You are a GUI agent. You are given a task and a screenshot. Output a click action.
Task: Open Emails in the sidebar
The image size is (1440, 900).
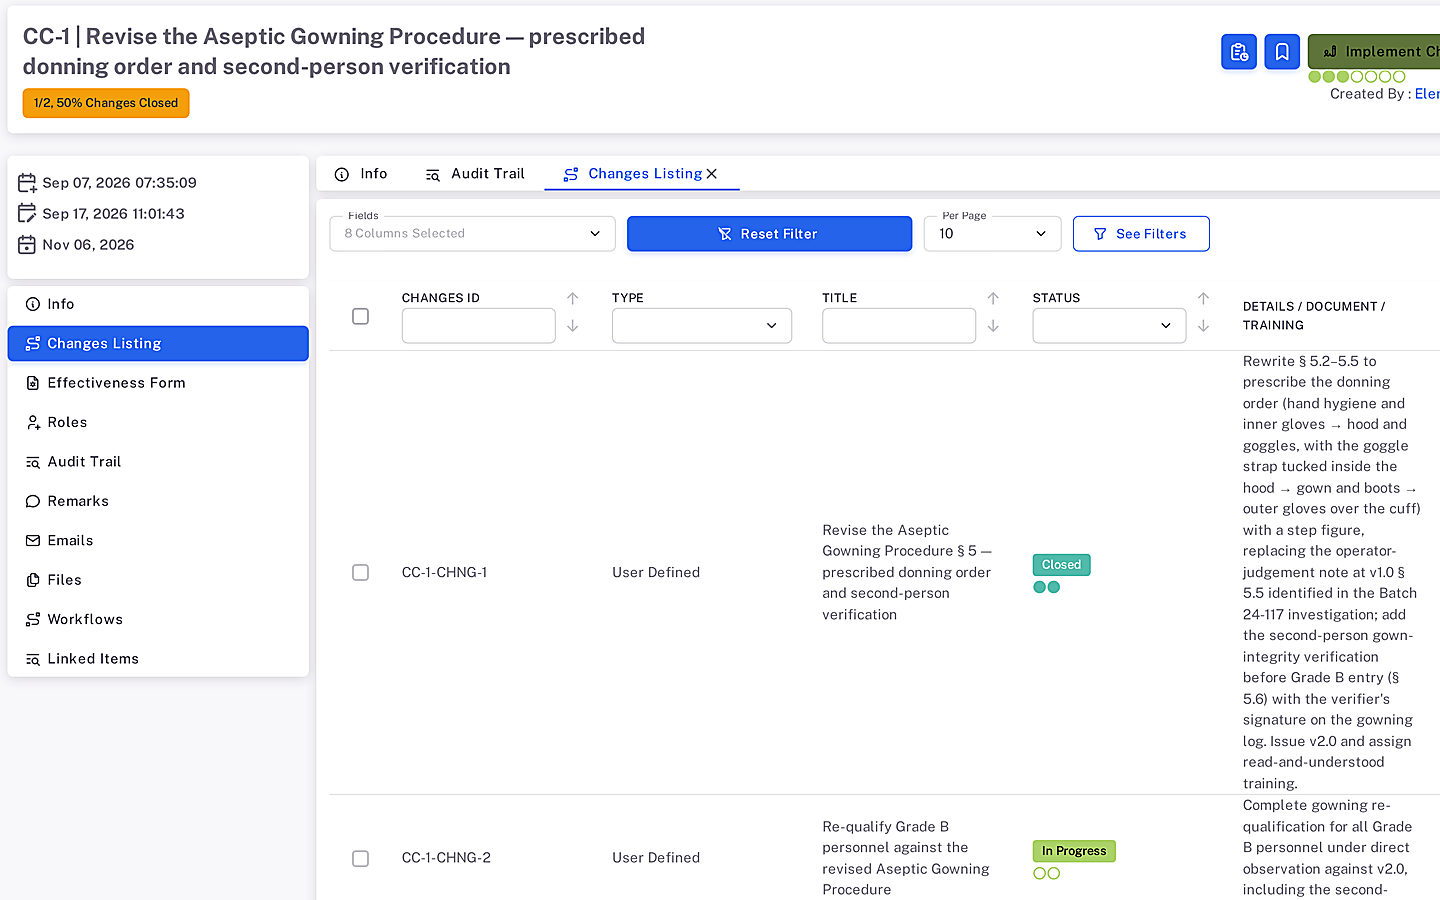point(158,540)
